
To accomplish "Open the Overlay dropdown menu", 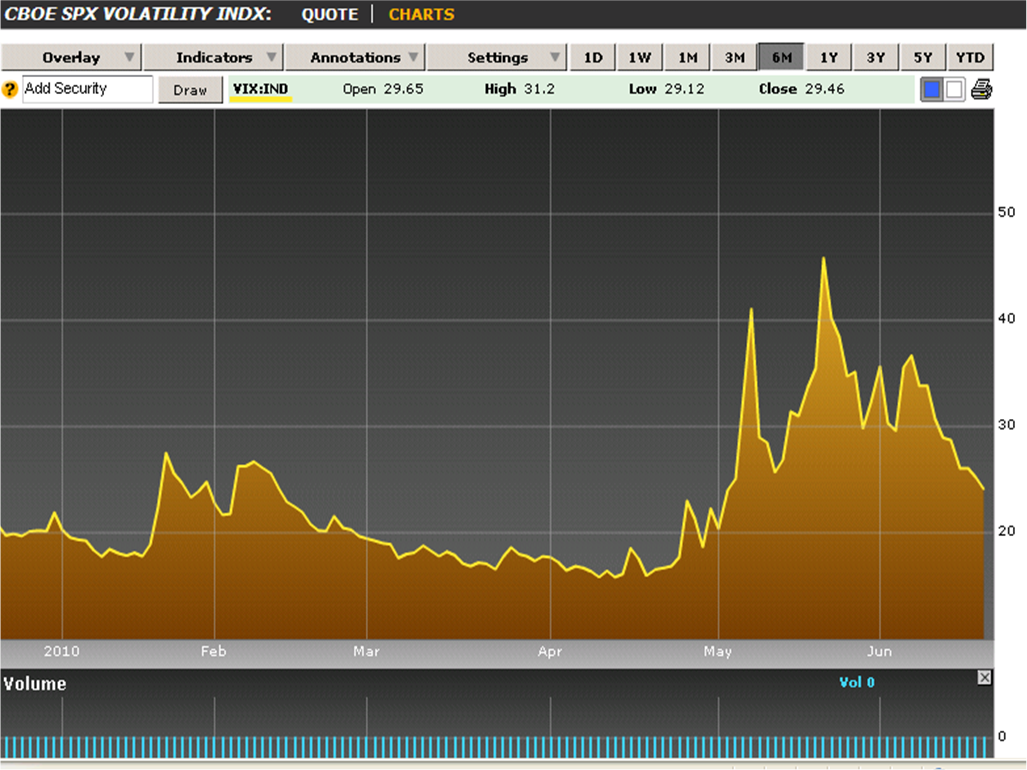I will [72, 57].
